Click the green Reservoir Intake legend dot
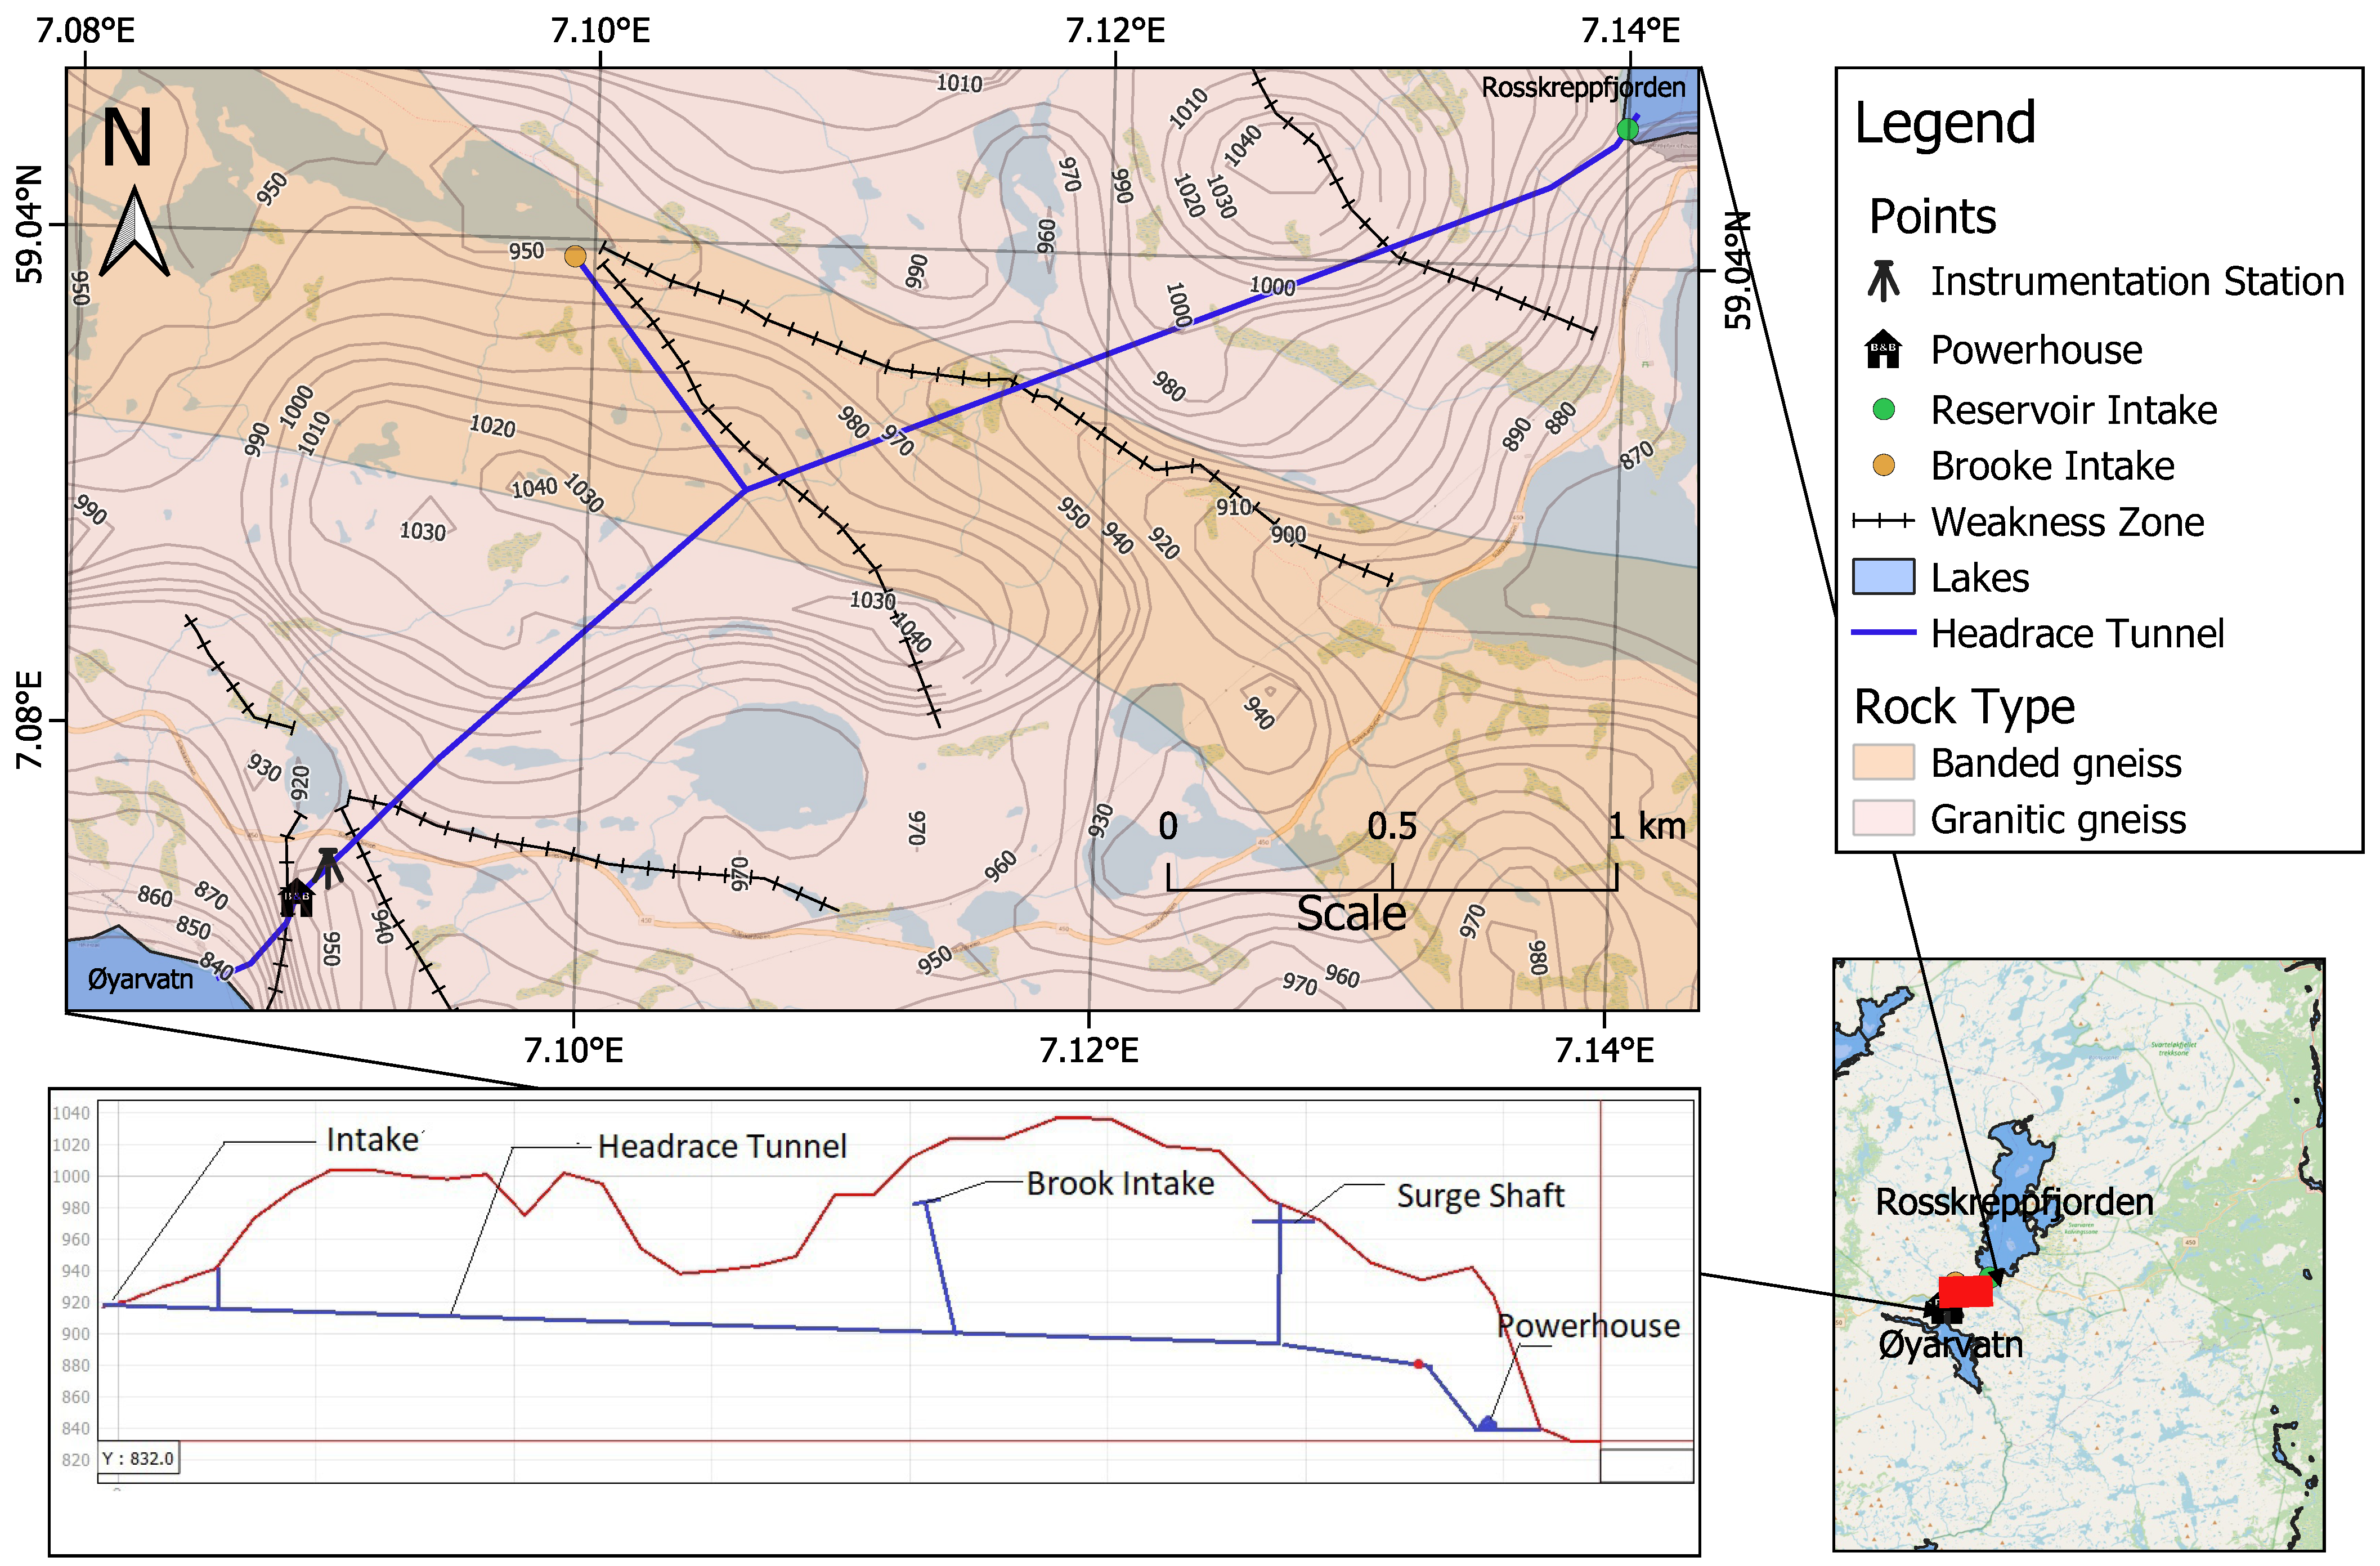 pos(1883,409)
